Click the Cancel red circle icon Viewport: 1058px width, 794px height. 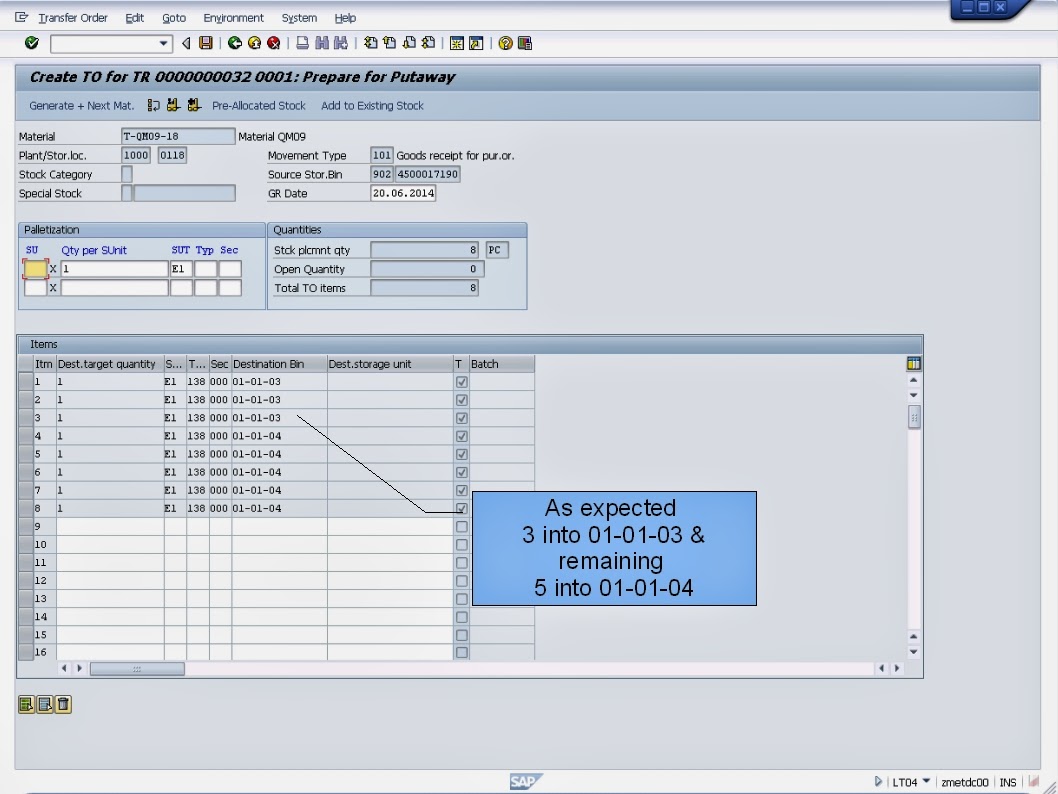pyautogui.click(x=272, y=43)
